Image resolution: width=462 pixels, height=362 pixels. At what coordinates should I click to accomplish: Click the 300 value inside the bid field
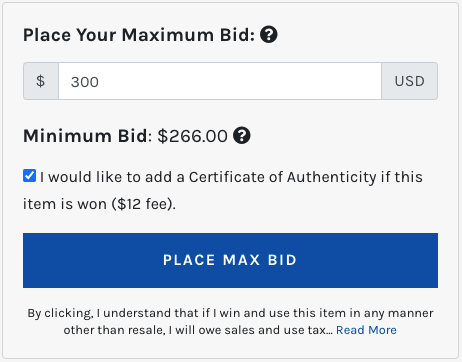click(x=85, y=82)
